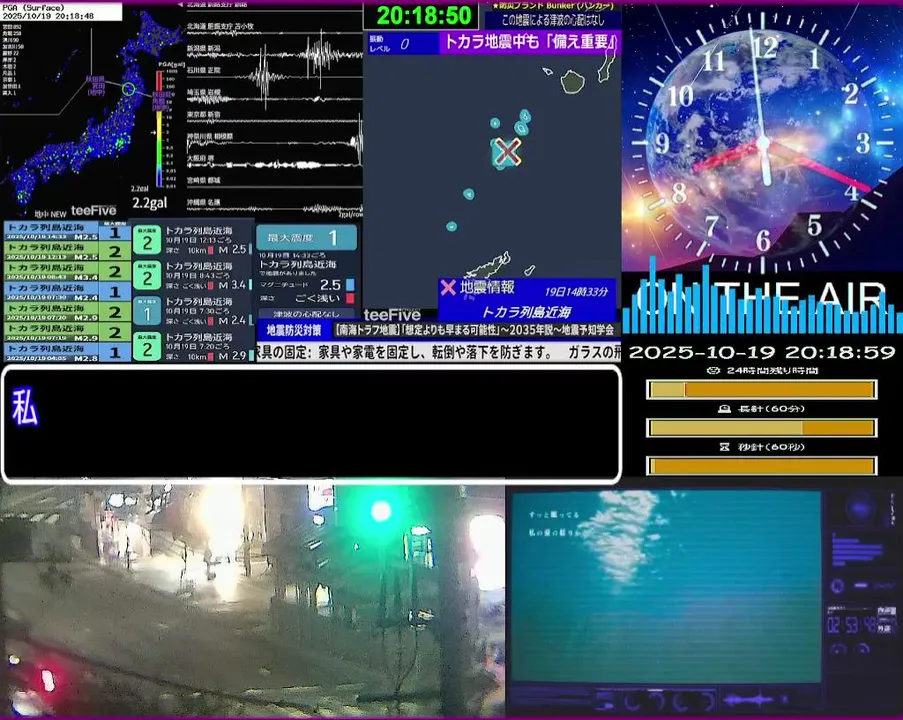Click the blue square next to magnitude 2.5
903x720 pixels.
click(x=350, y=285)
